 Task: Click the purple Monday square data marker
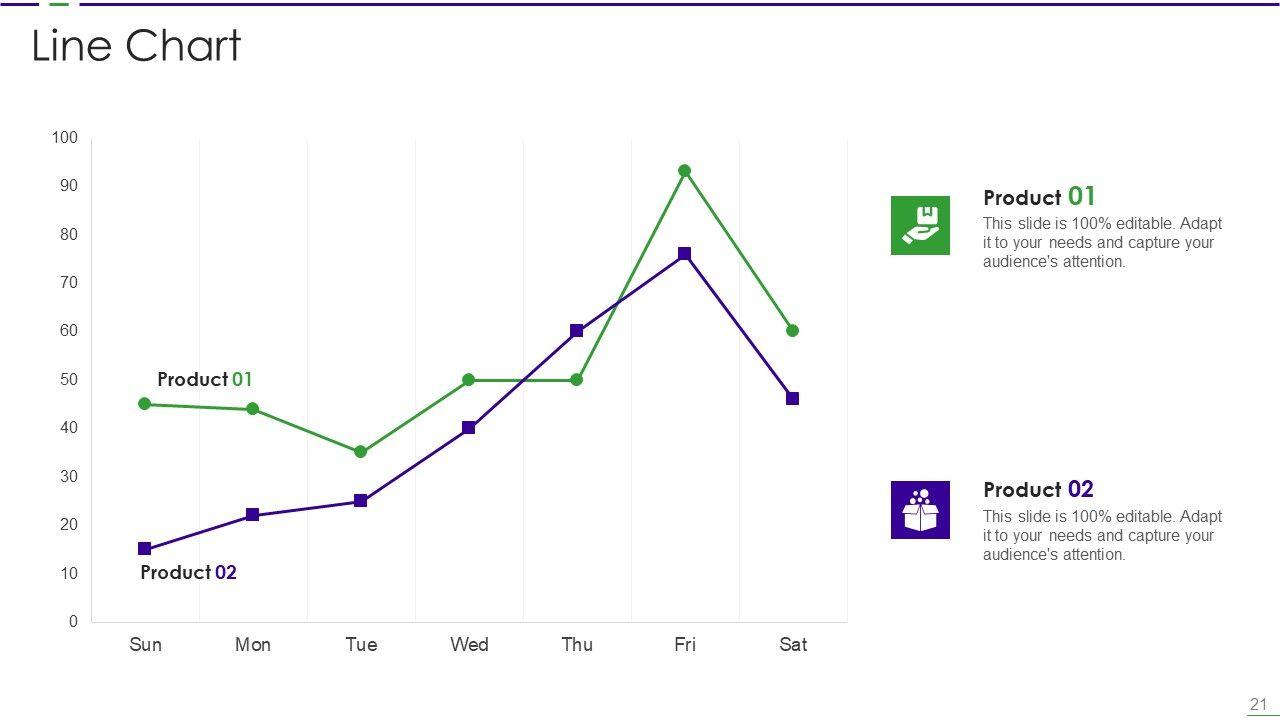point(253,515)
